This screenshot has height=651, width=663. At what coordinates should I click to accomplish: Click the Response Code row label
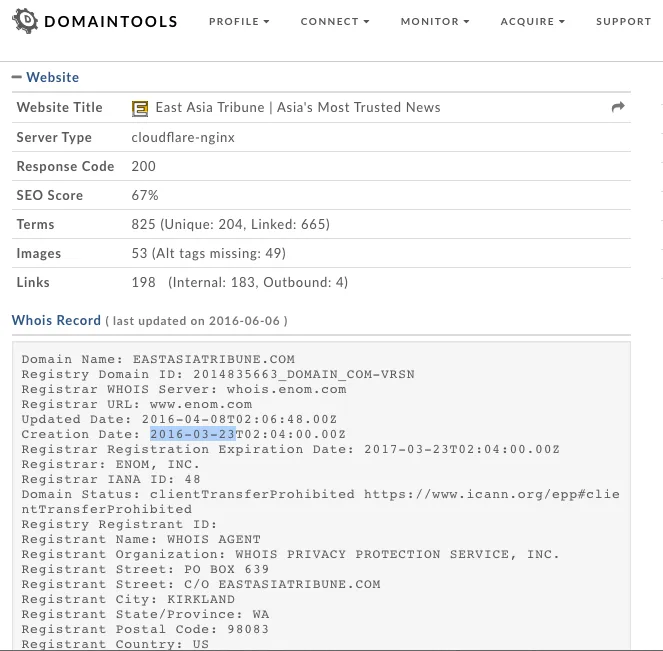pos(65,166)
